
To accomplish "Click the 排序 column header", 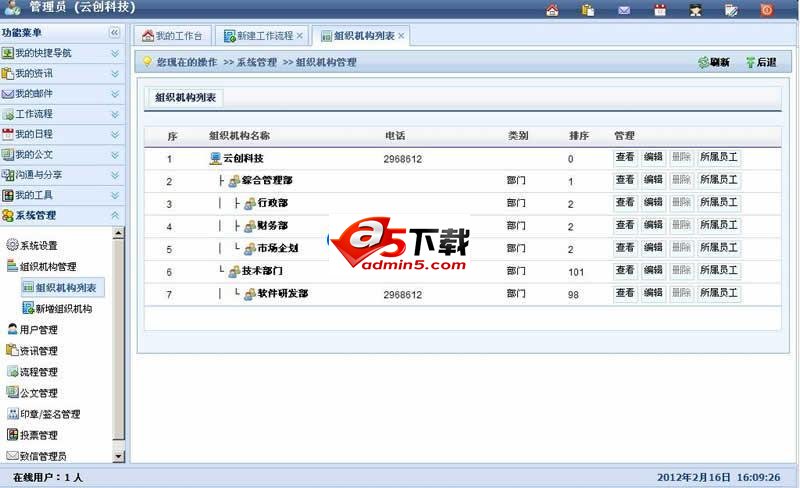I will pyautogui.click(x=579, y=136).
